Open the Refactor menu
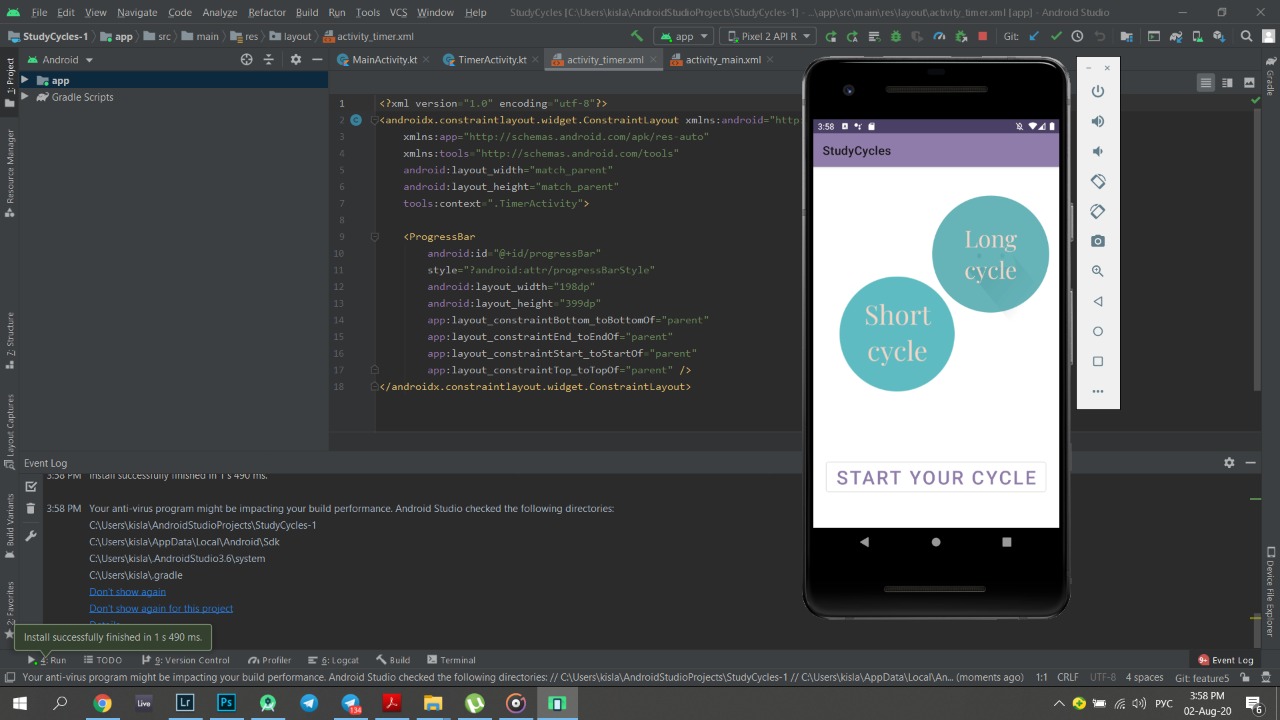1280x720 pixels. (267, 12)
